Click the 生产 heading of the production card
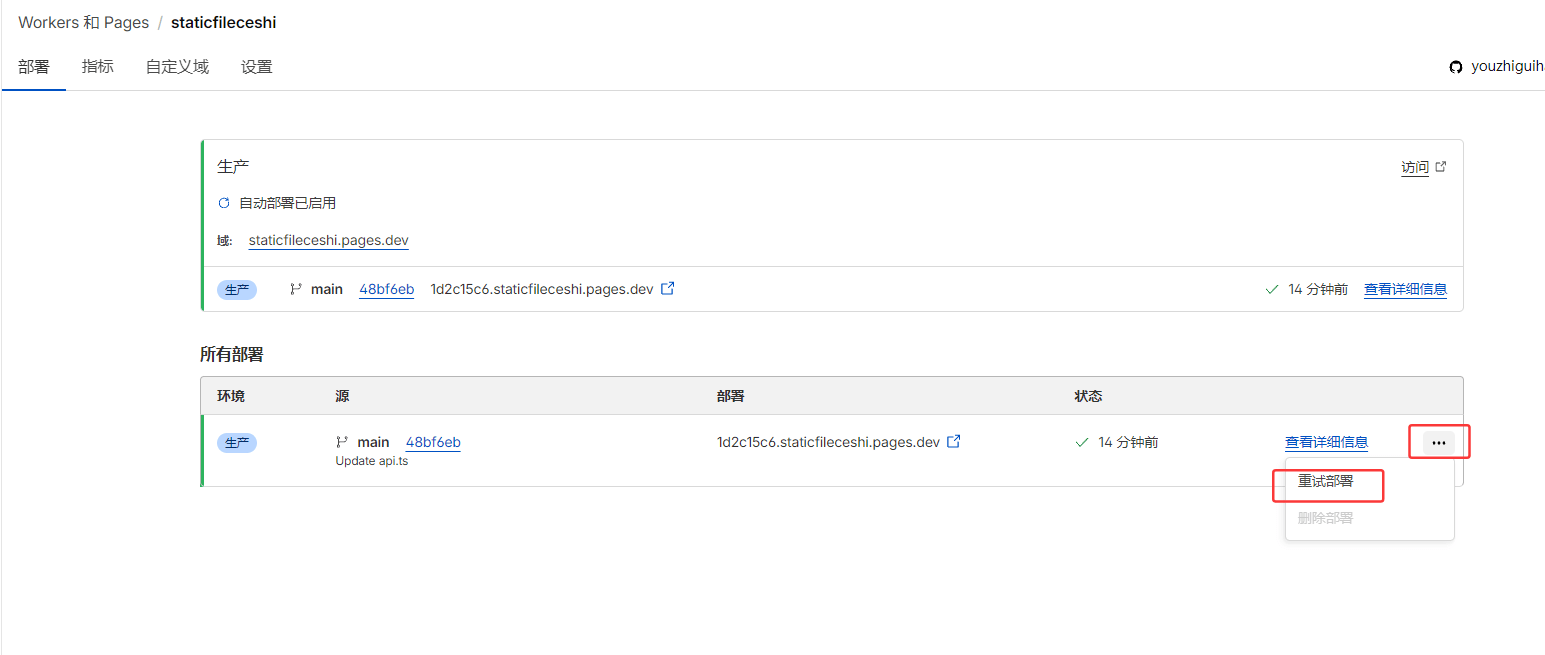Viewport: 1545px width, 655px height. pyautogui.click(x=233, y=166)
